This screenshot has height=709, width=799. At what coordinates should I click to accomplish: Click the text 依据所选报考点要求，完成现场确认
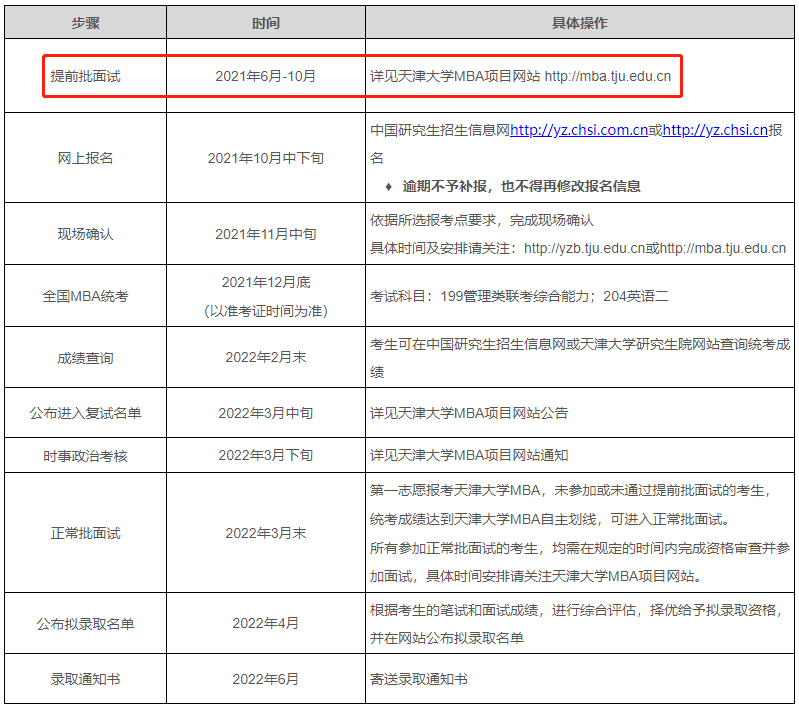(x=482, y=220)
